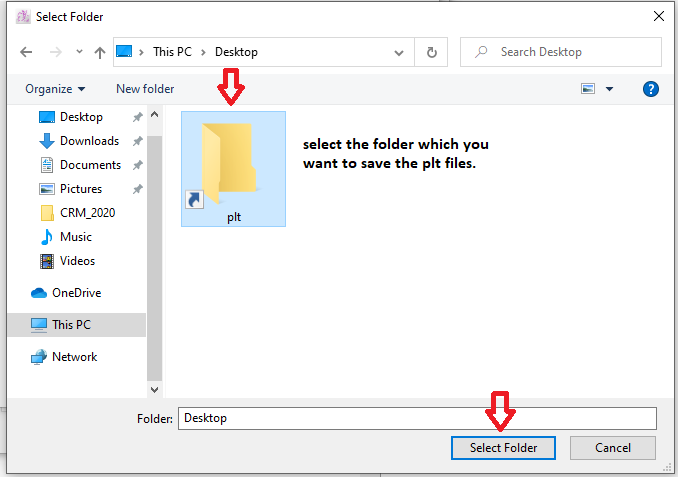This screenshot has height=477, width=678.
Task: Open the Help question mark icon
Action: (651, 89)
